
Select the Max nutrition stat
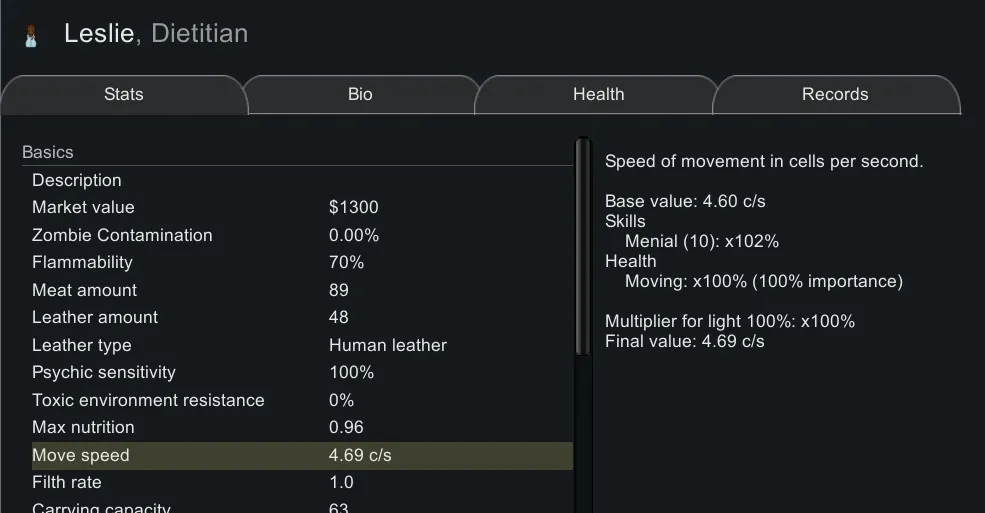(x=300, y=428)
